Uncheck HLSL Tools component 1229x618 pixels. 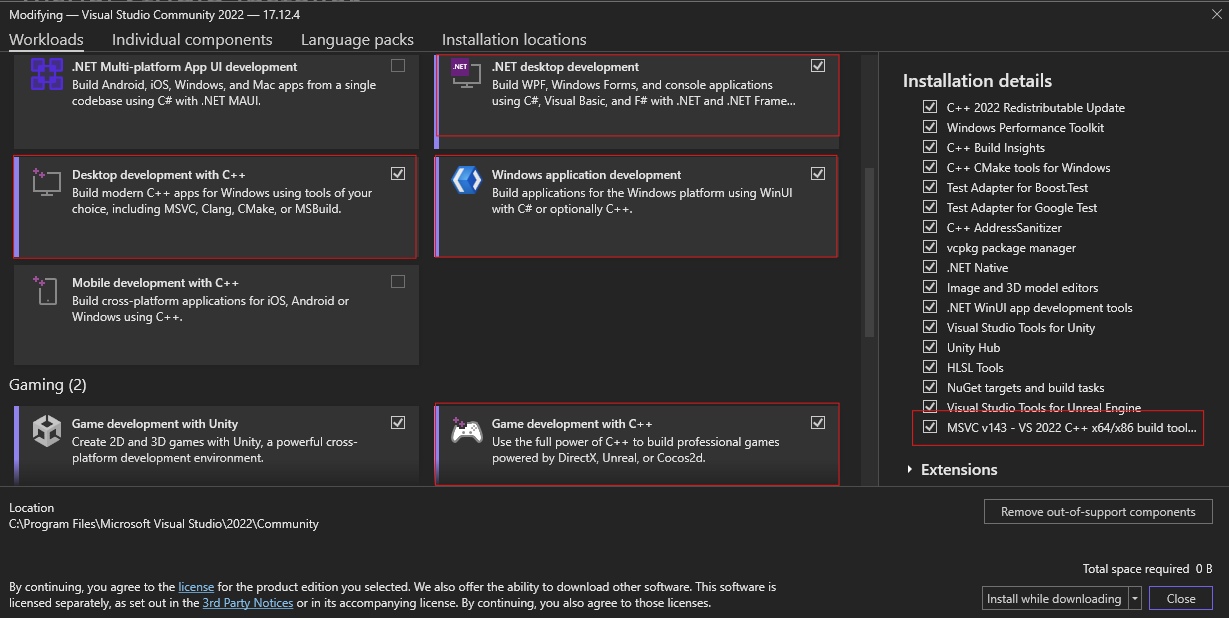(x=930, y=367)
